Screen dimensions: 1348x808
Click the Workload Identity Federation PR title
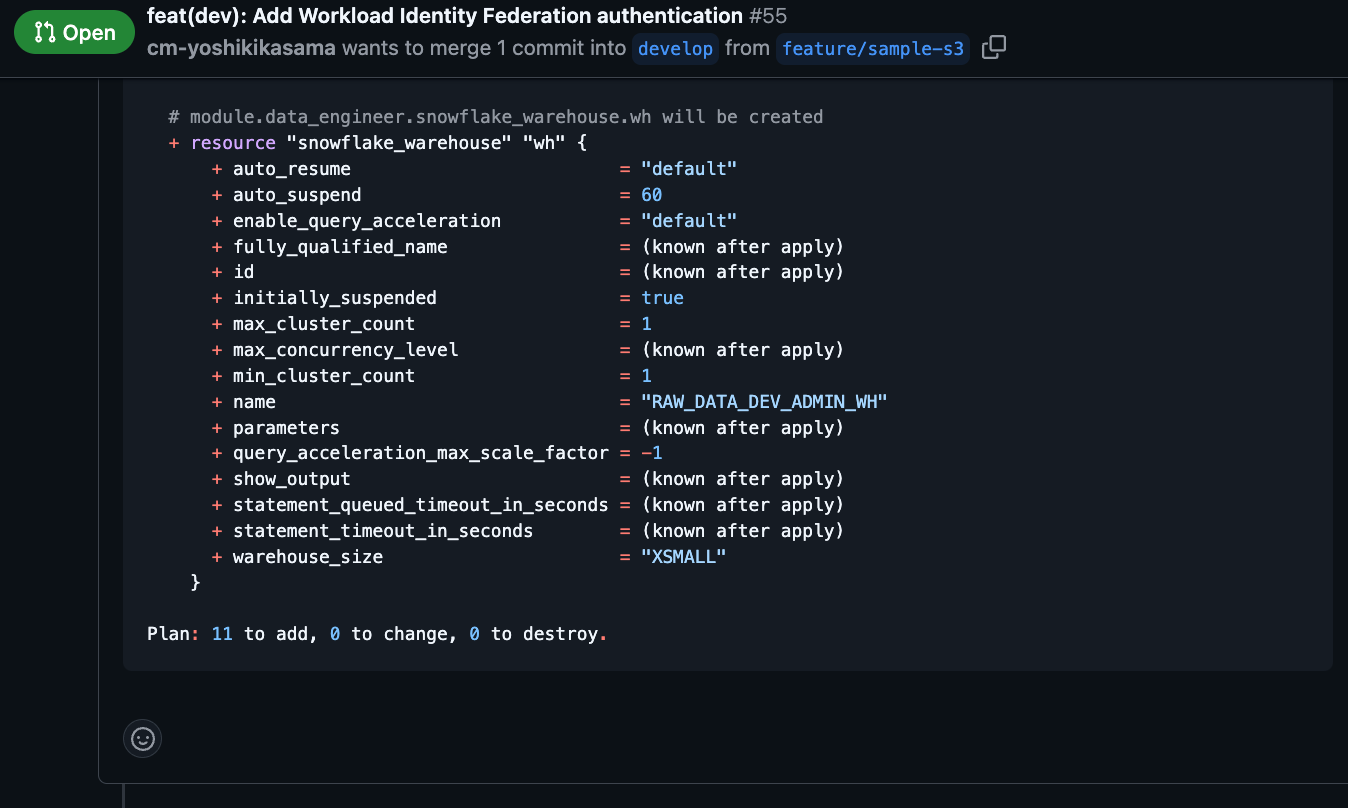[444, 16]
